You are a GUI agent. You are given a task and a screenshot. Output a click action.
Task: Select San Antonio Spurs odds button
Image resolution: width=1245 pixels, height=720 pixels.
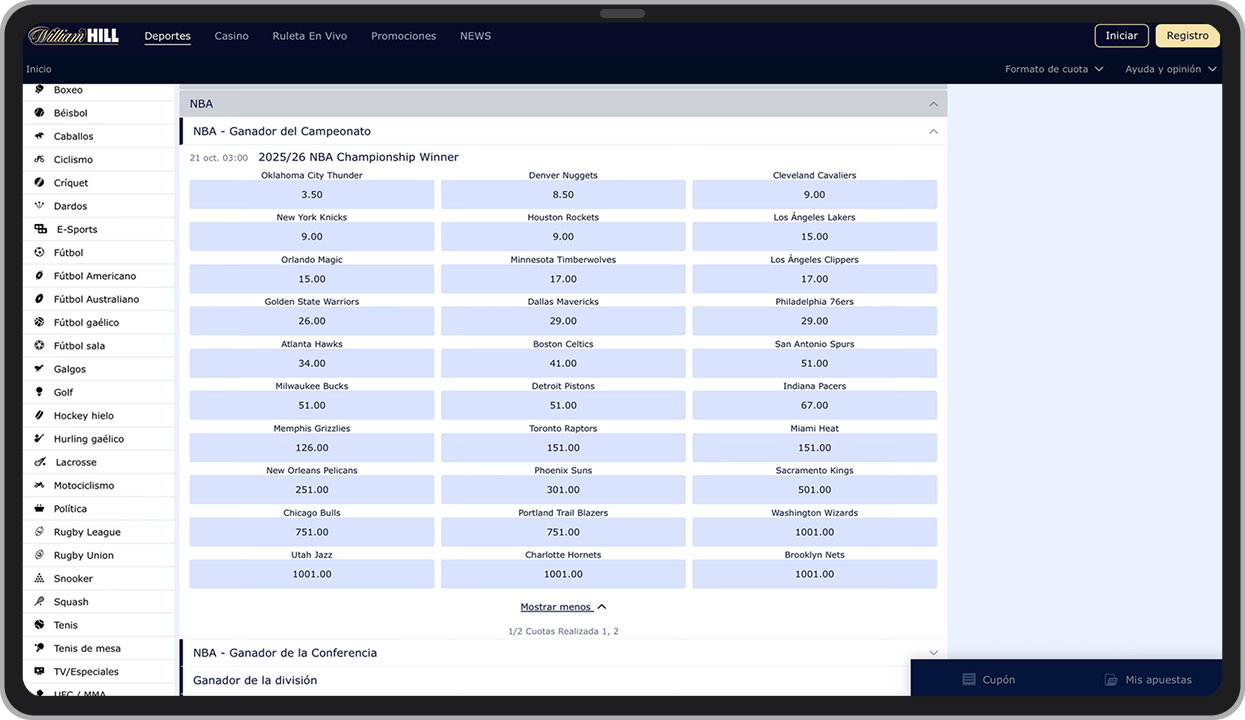[814, 363]
